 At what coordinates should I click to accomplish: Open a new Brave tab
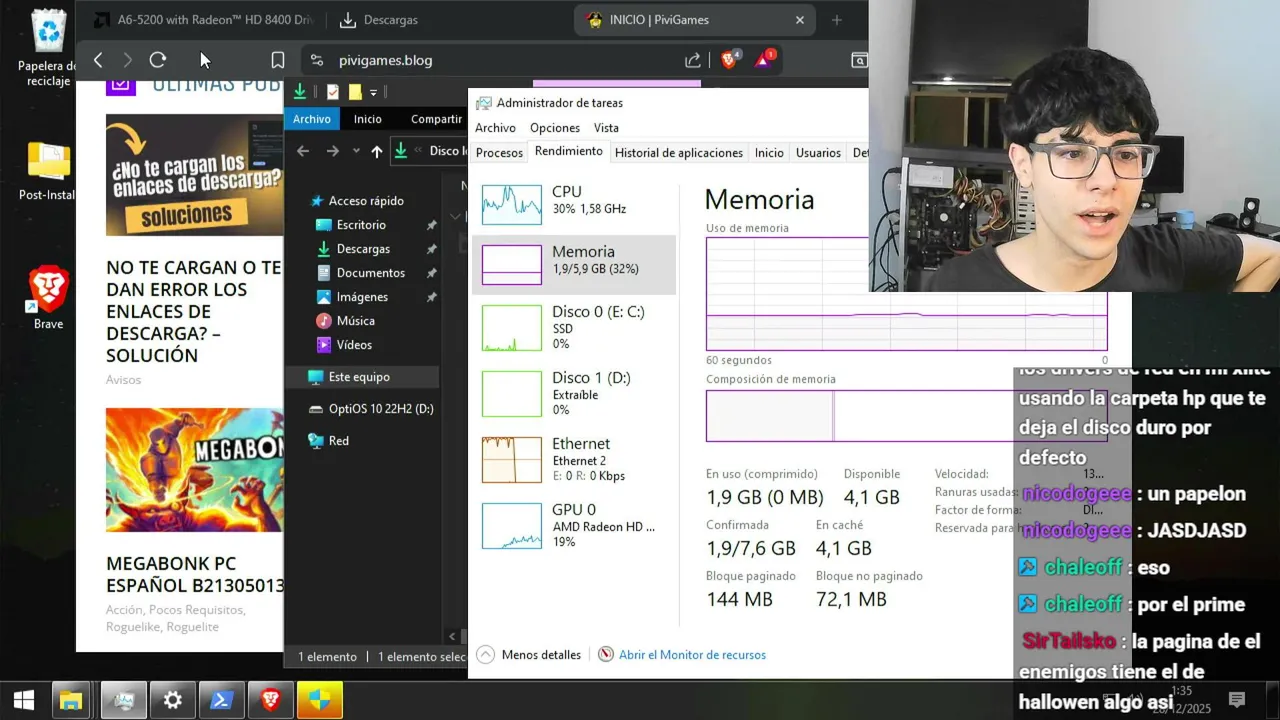tap(837, 20)
